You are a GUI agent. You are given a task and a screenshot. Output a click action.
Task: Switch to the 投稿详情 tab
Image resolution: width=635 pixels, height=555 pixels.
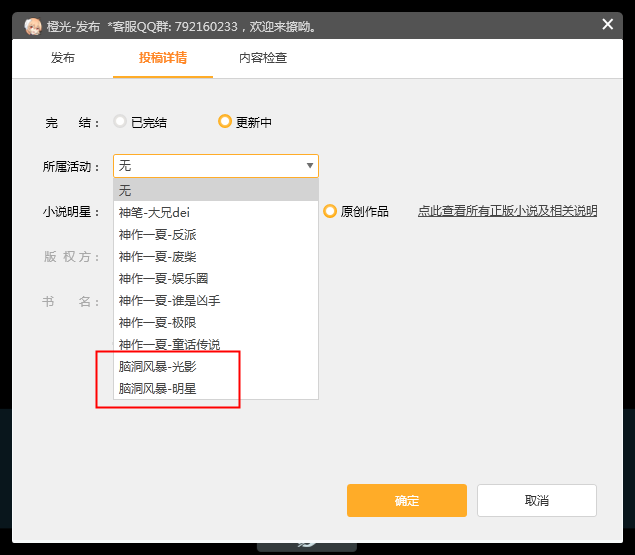(x=164, y=58)
